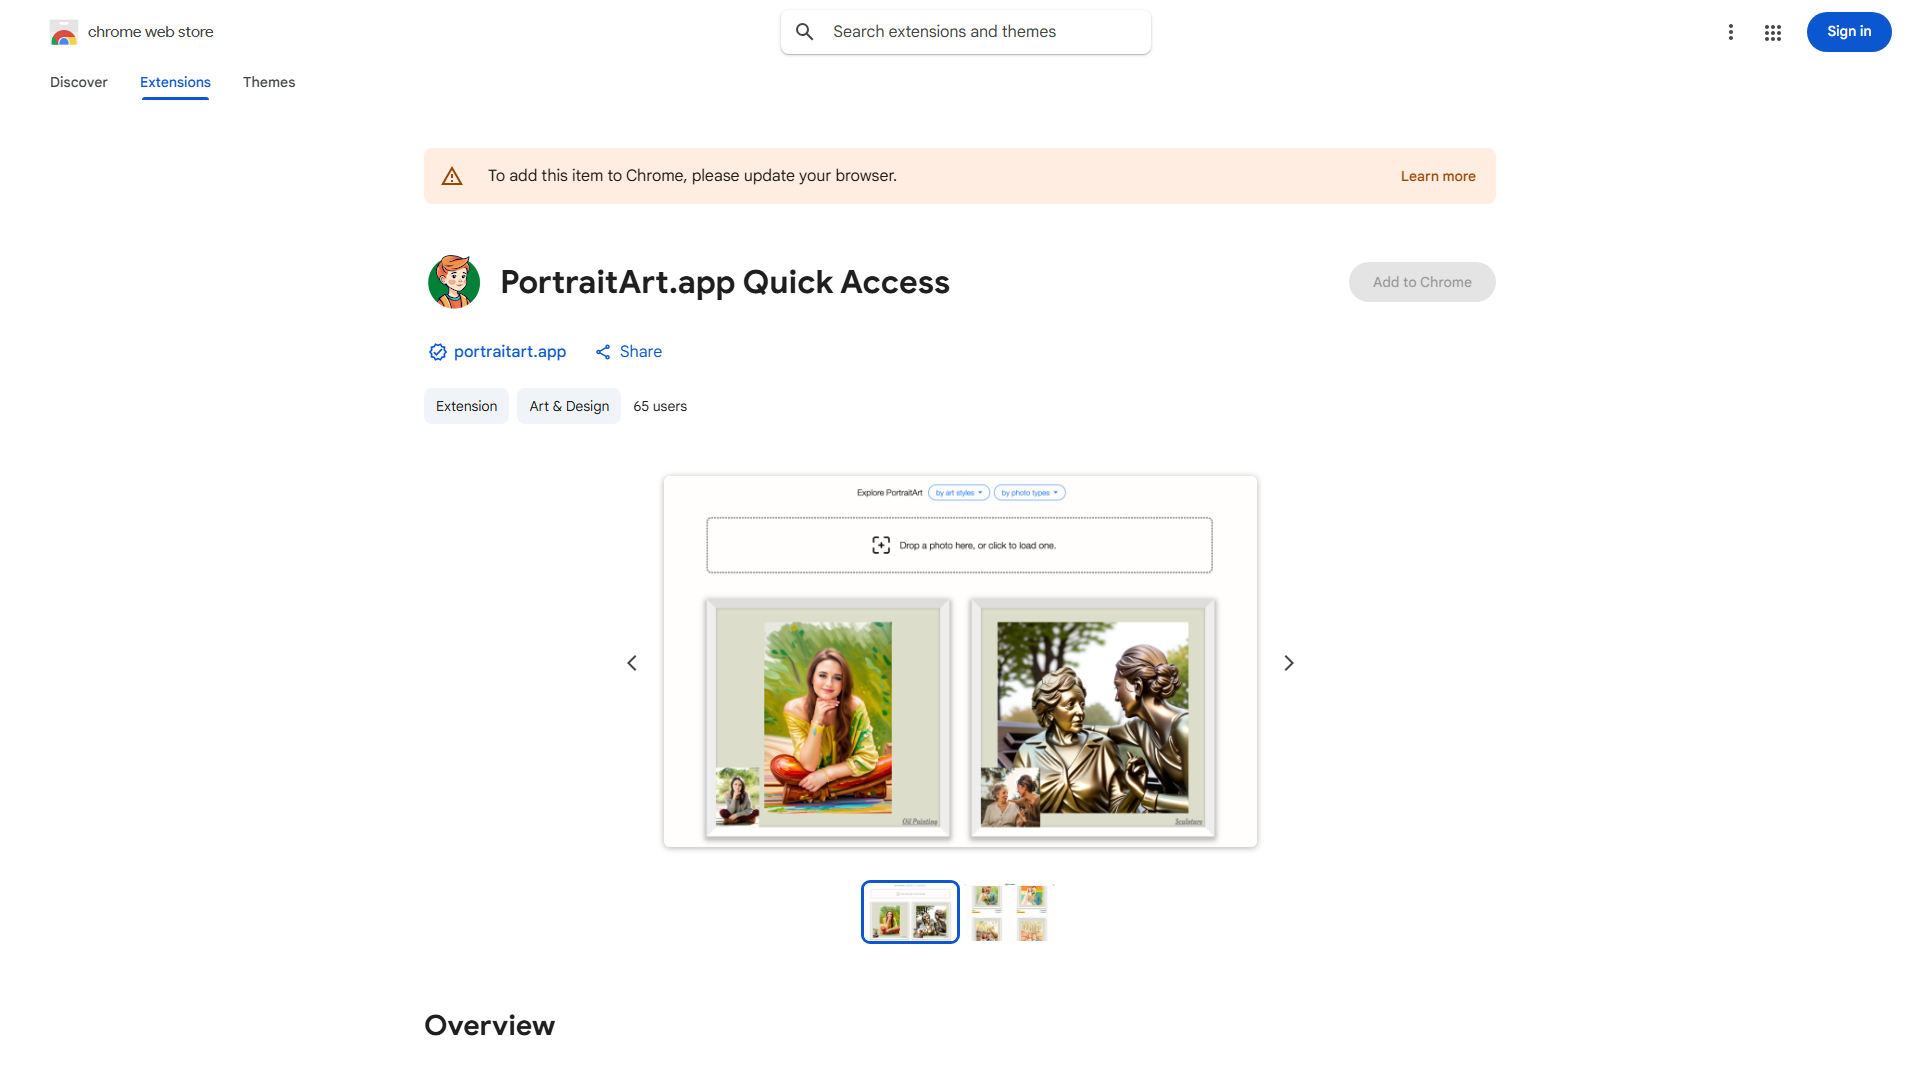This screenshot has height=1080, width=1920.
Task: Open the 'by art styles' dropdown in preview
Action: (959, 493)
